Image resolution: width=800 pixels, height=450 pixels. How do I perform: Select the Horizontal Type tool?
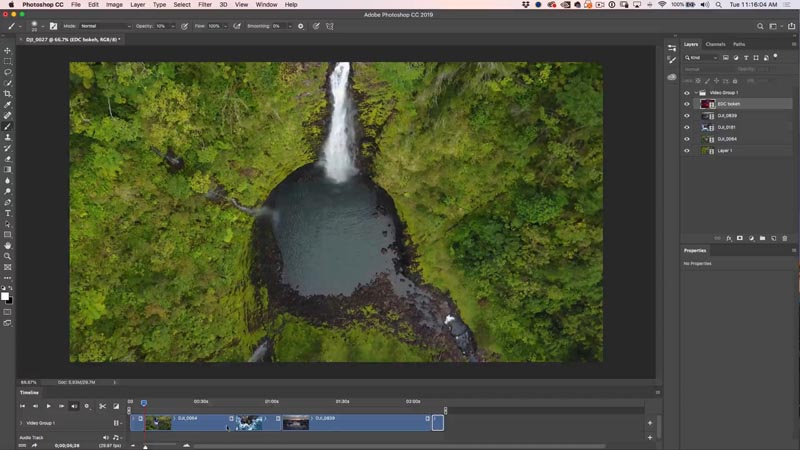[x=8, y=213]
